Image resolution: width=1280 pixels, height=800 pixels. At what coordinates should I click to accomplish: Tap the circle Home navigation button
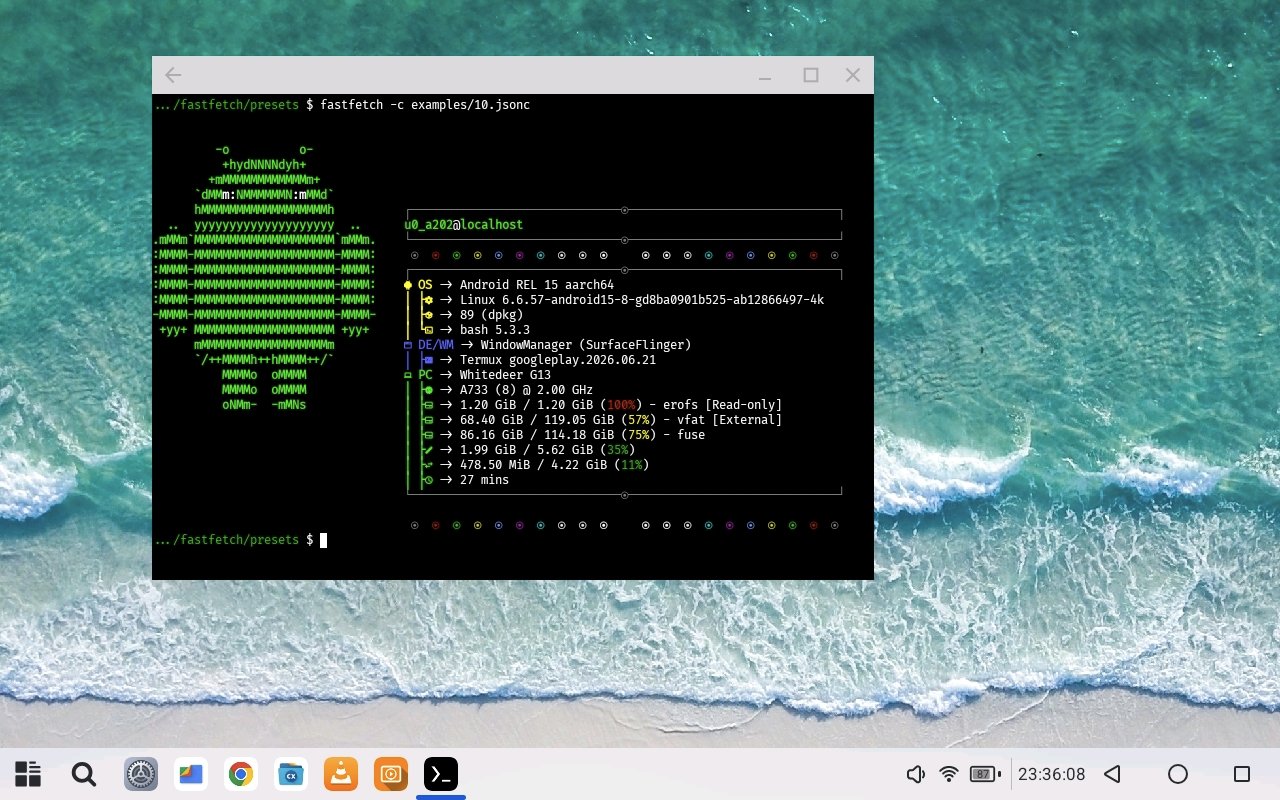click(x=1178, y=774)
